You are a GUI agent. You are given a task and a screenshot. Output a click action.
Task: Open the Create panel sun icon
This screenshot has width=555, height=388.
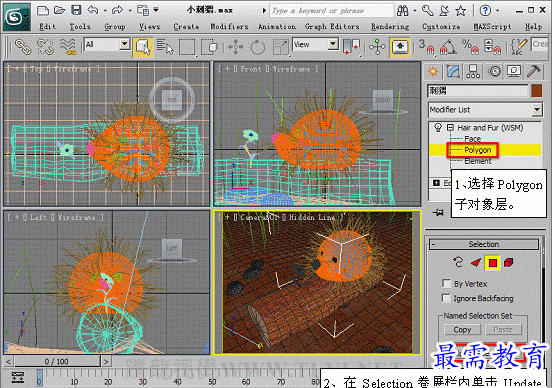(x=433, y=72)
